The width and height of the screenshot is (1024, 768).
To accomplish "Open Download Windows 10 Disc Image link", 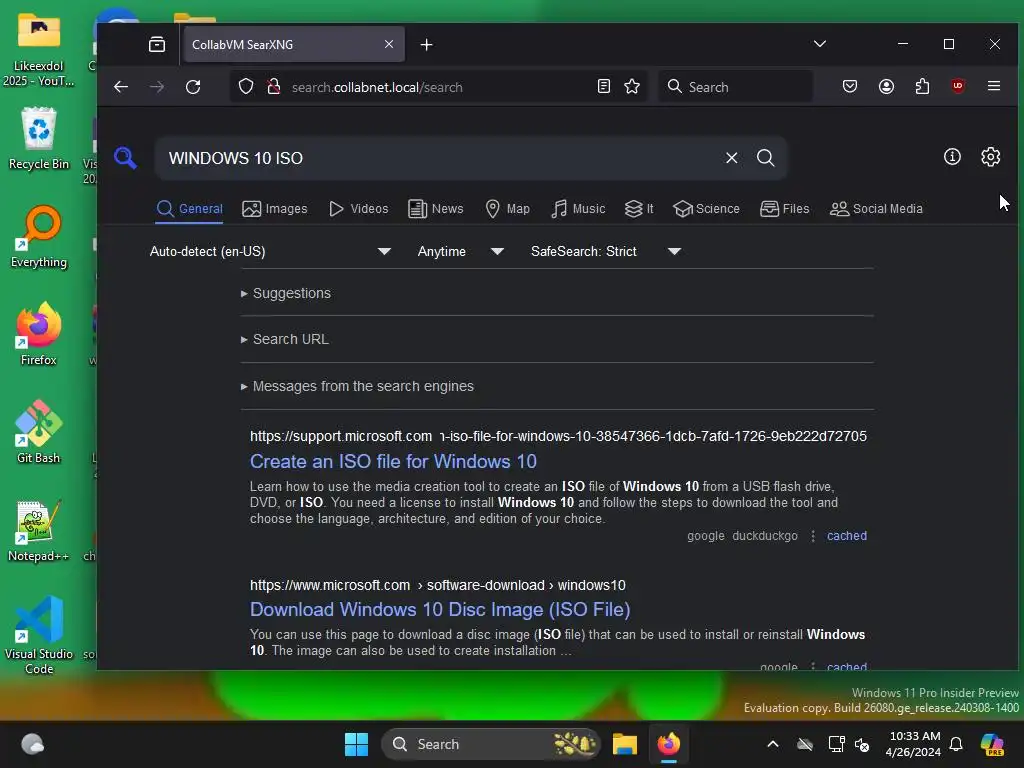I will [440, 609].
